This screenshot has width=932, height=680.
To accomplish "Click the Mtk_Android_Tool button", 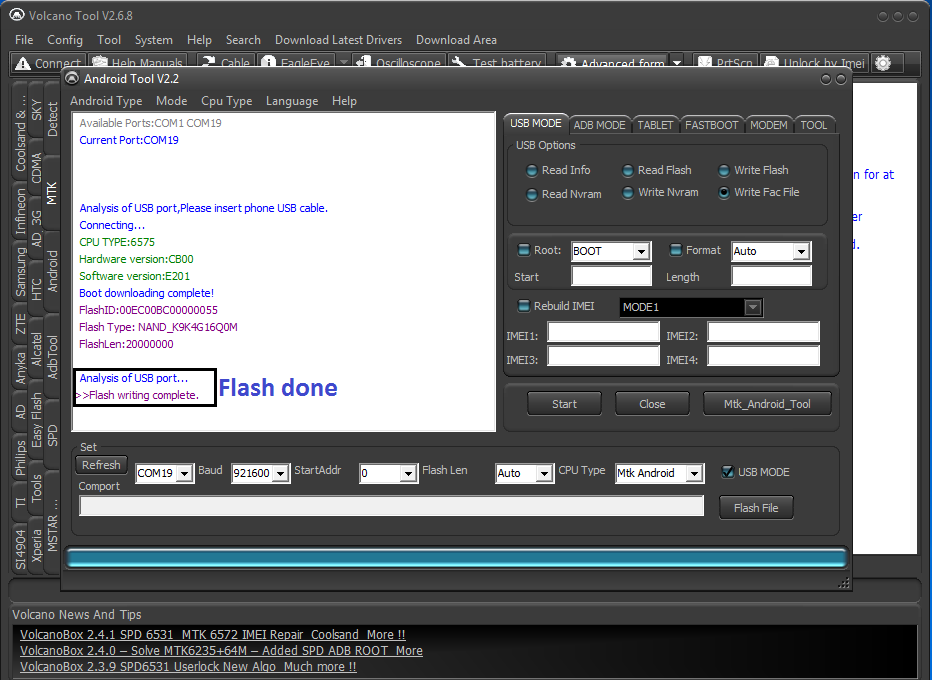I will 767,404.
